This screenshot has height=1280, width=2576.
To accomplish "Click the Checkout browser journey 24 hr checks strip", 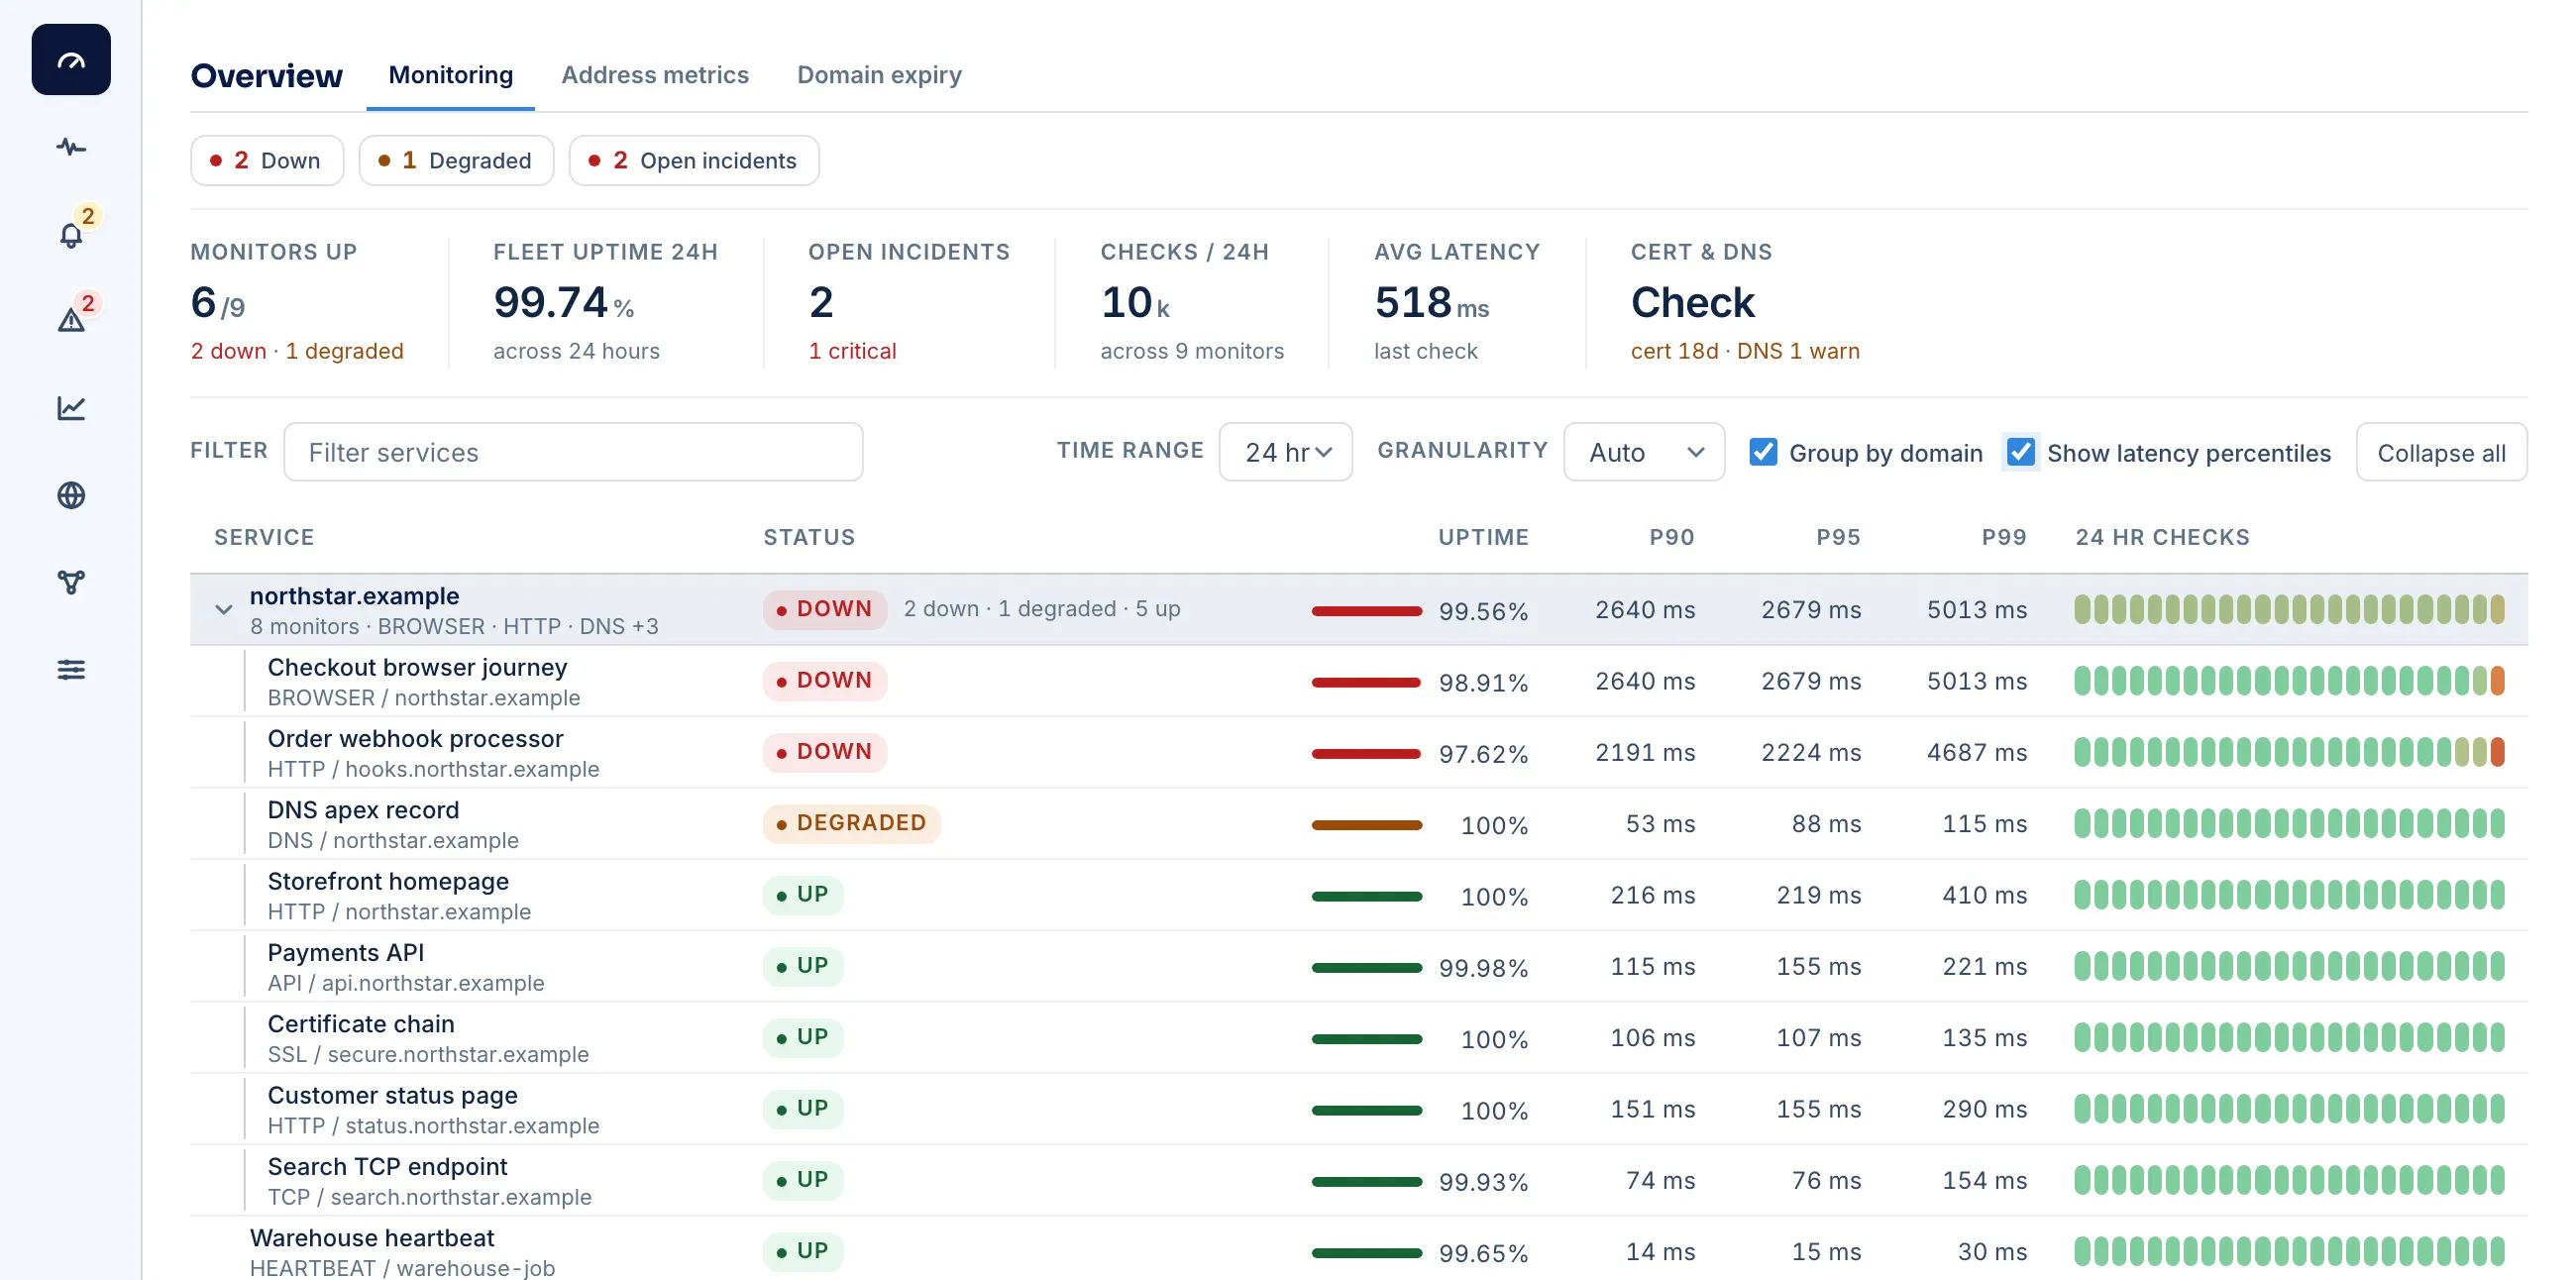I will pos(2289,681).
